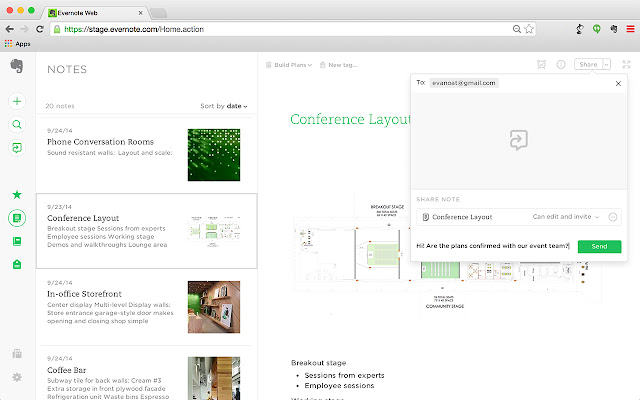Click Breakout stage heading text
The image size is (640, 400).
(318, 363)
